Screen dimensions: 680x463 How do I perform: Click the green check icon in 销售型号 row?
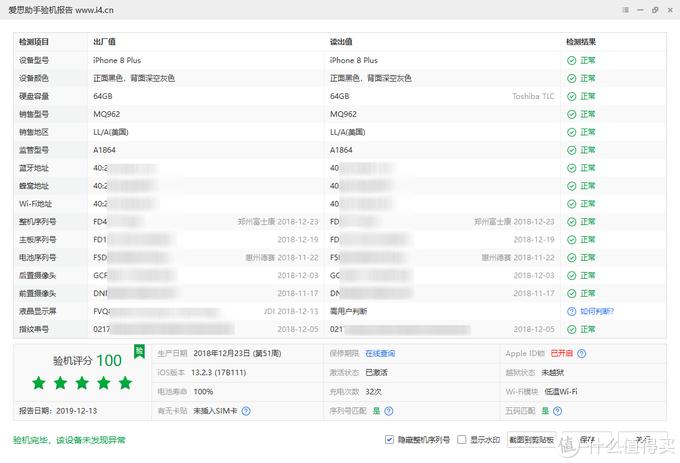[x=572, y=114]
